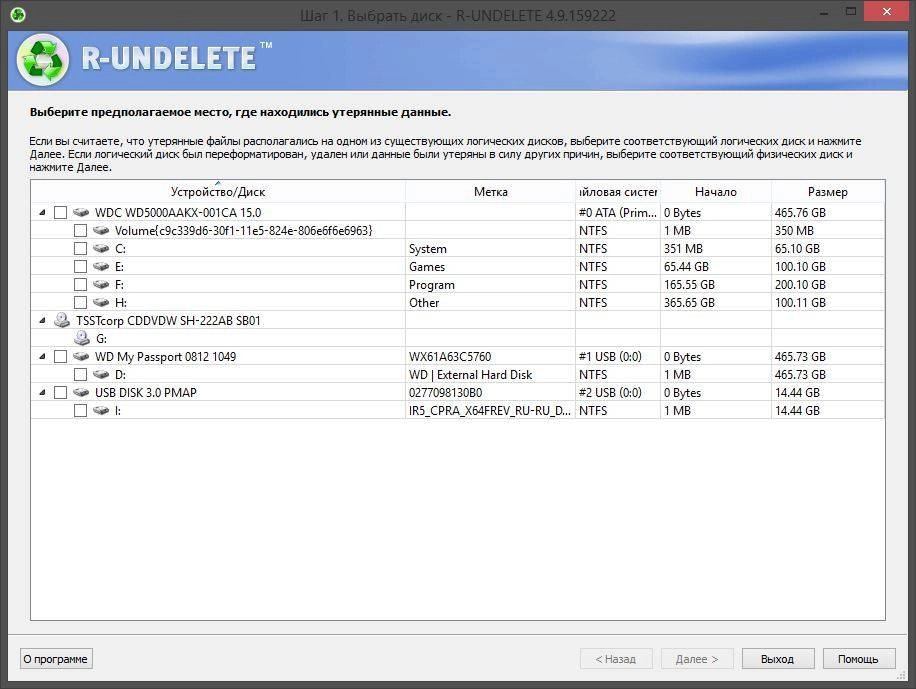Collapse the TSSTcorp CDDVDW tree node
This screenshot has height=689, width=916.
[42, 320]
